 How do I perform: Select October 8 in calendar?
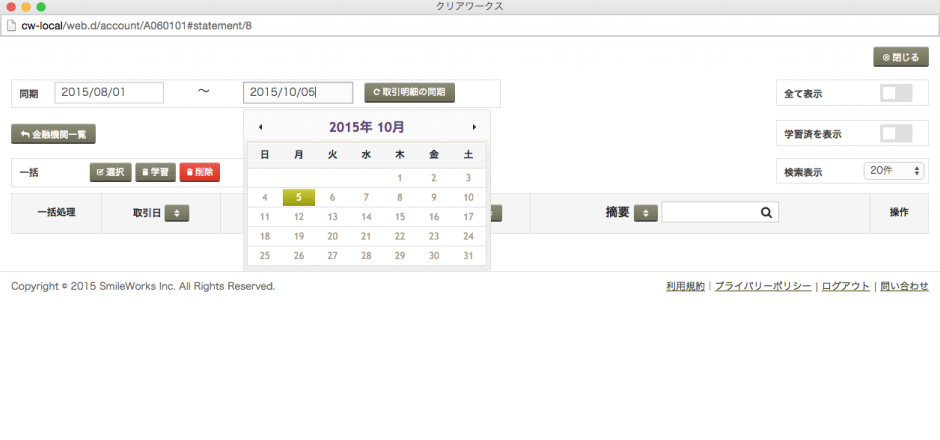tap(400, 198)
